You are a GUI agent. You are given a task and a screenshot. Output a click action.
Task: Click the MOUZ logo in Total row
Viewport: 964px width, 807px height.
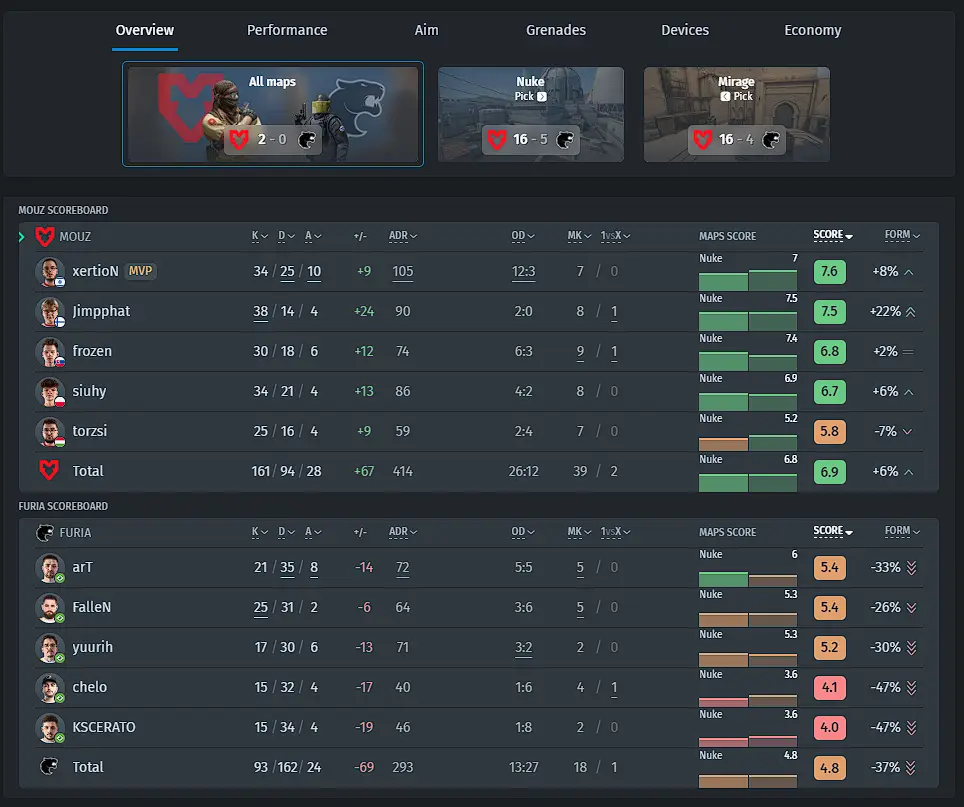[x=49, y=471]
